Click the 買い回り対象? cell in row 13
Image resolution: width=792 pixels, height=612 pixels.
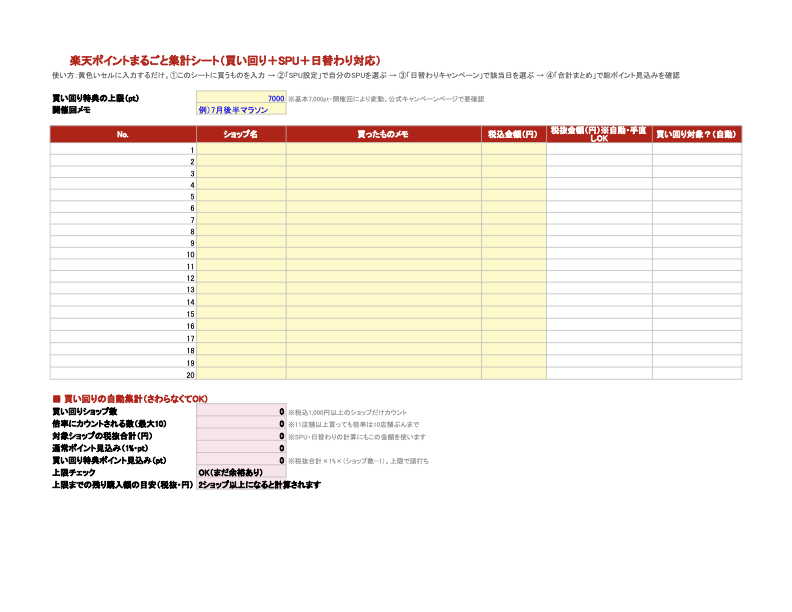(697, 289)
